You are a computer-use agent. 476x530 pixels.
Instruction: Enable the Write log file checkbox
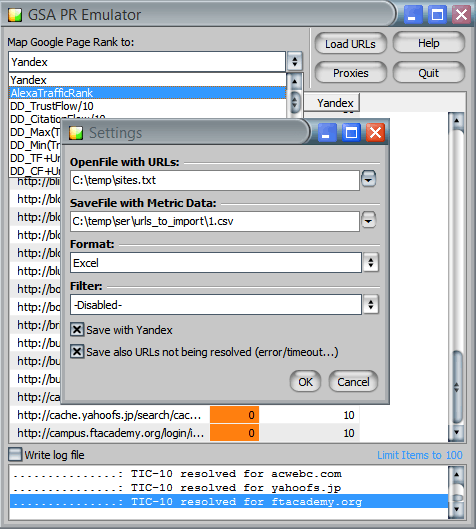15,454
